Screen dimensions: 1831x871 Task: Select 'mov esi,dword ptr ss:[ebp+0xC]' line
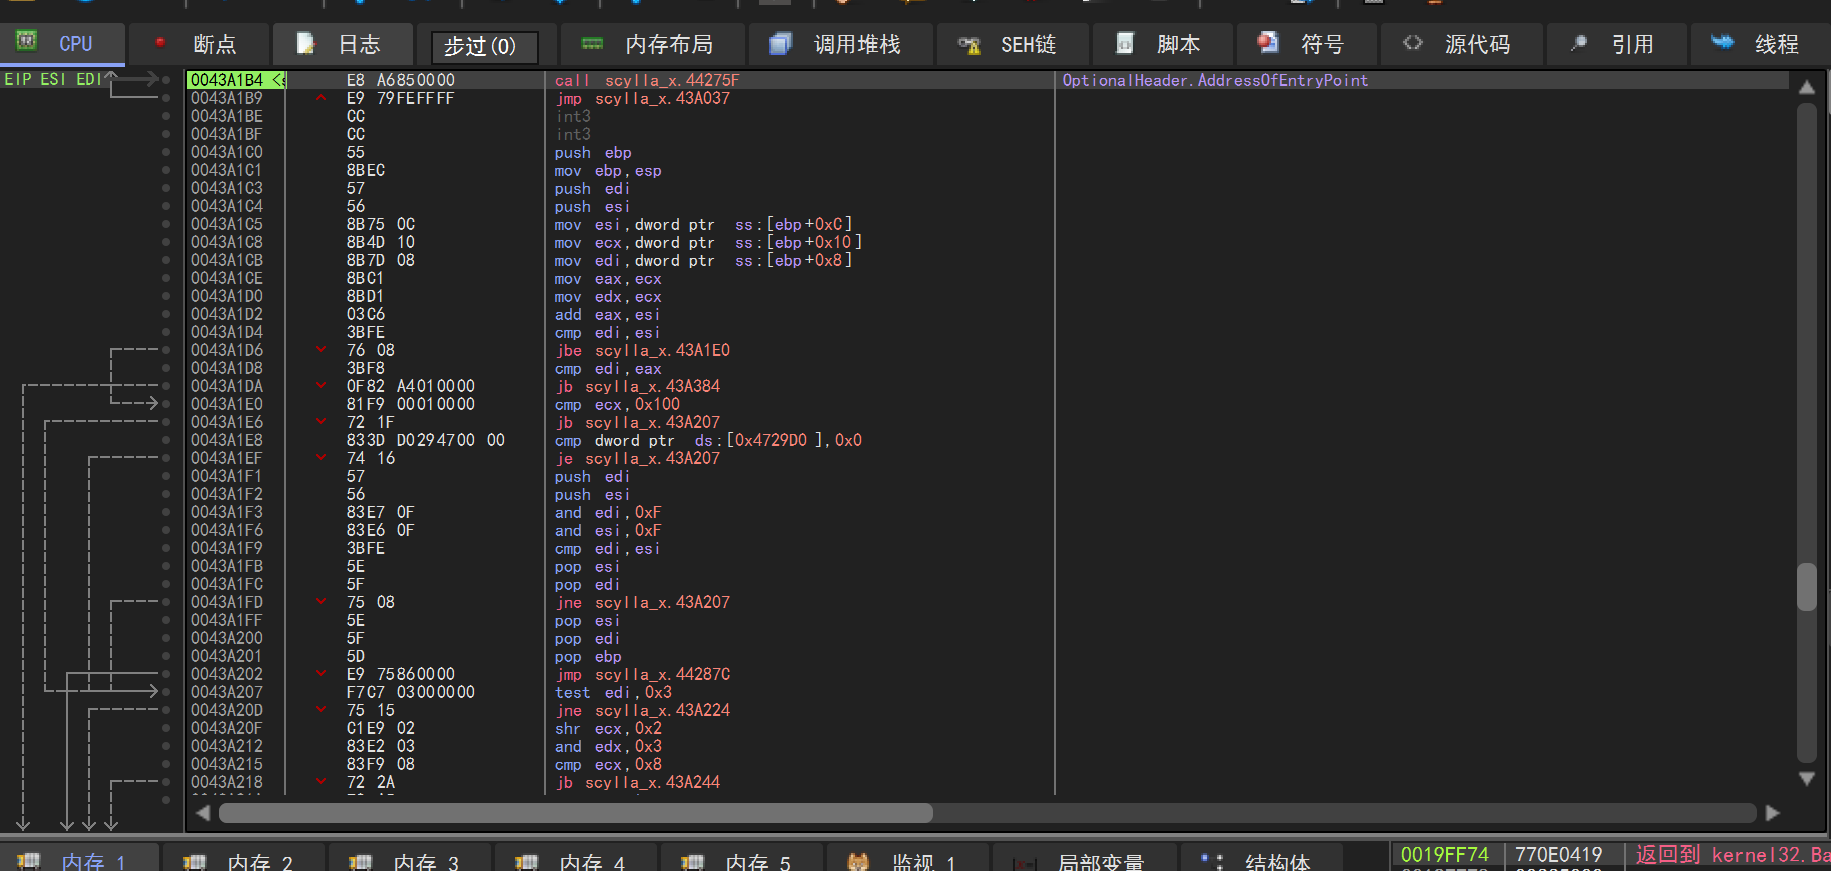(704, 224)
